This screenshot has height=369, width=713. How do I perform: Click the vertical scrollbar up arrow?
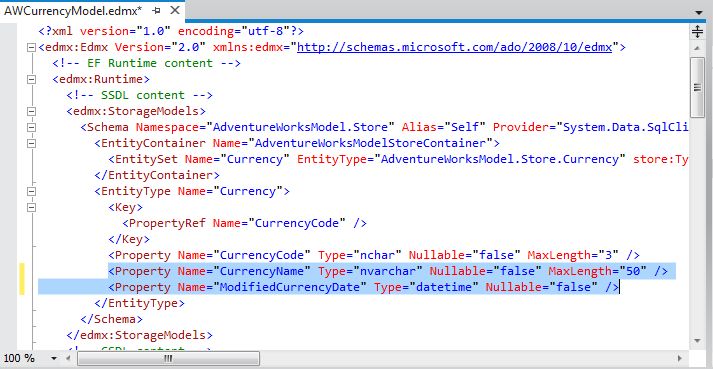tap(697, 48)
